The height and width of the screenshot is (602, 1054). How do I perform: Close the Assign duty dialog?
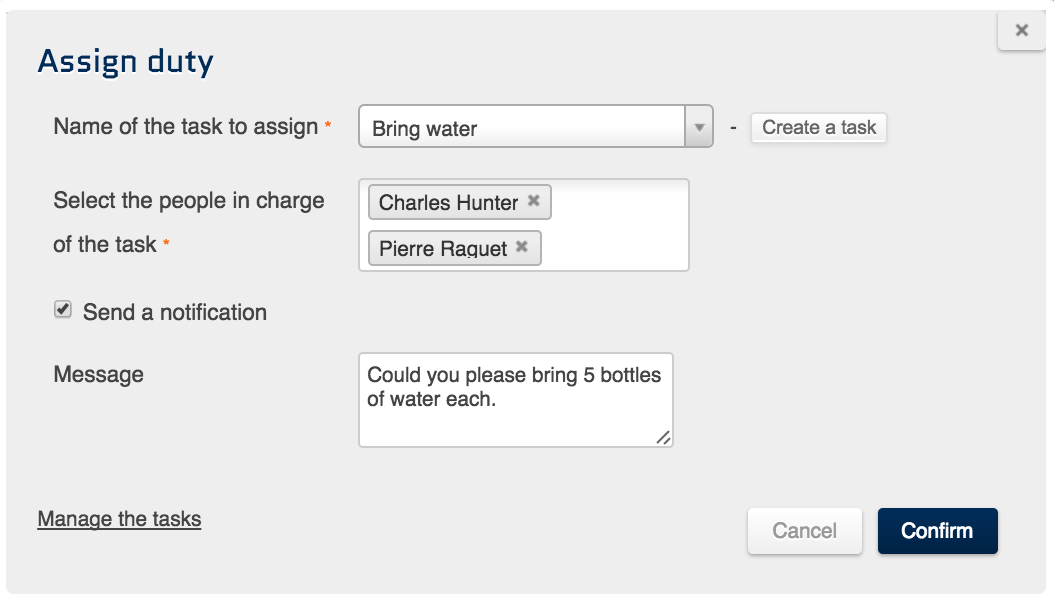click(x=1021, y=31)
